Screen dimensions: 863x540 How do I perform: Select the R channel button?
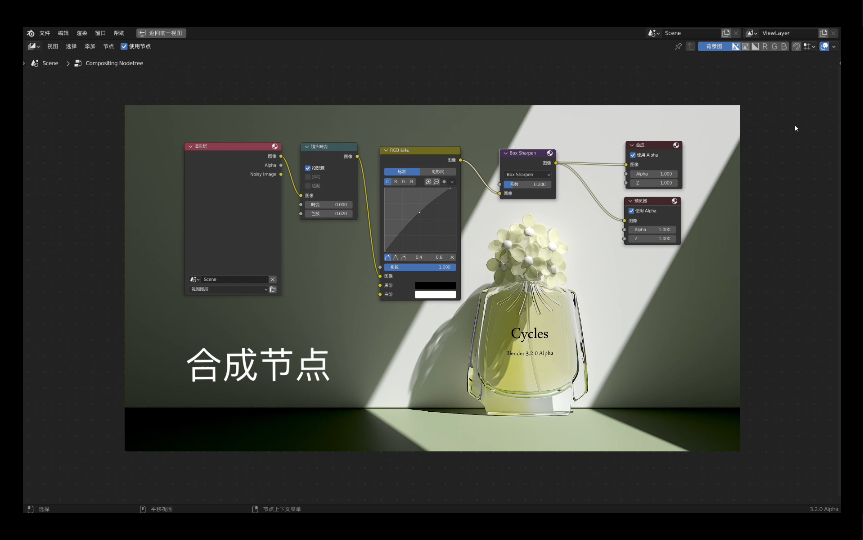[765, 47]
